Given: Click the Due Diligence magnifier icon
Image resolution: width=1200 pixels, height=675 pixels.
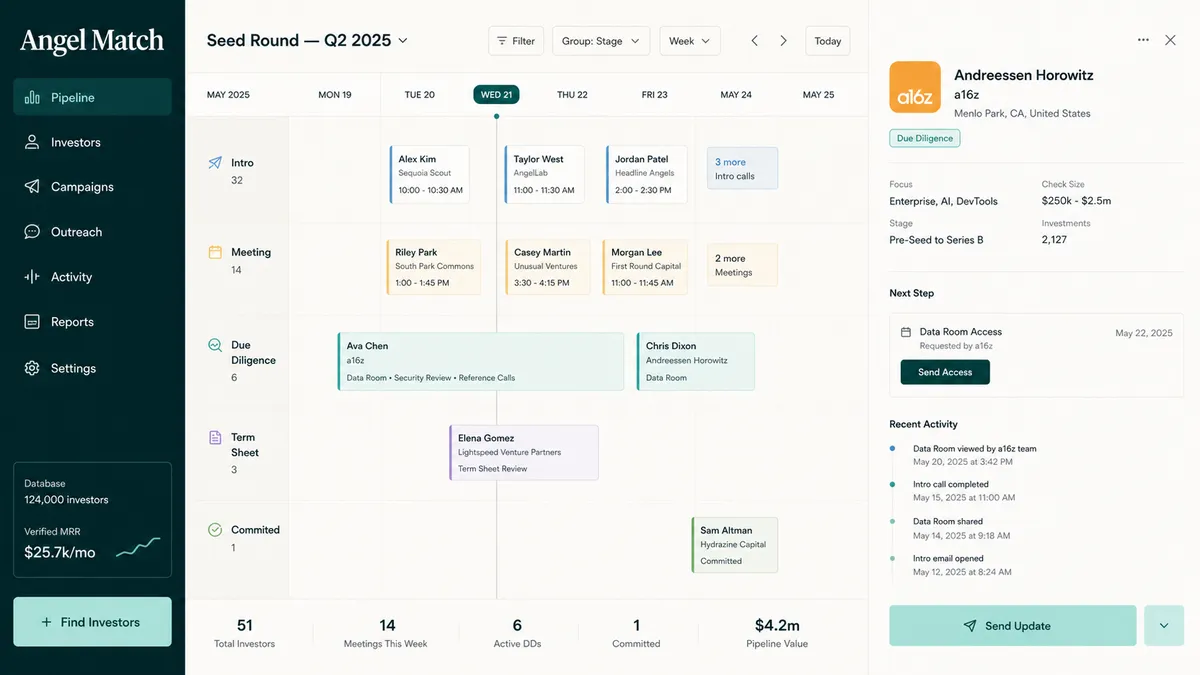Looking at the screenshot, I should [215, 345].
